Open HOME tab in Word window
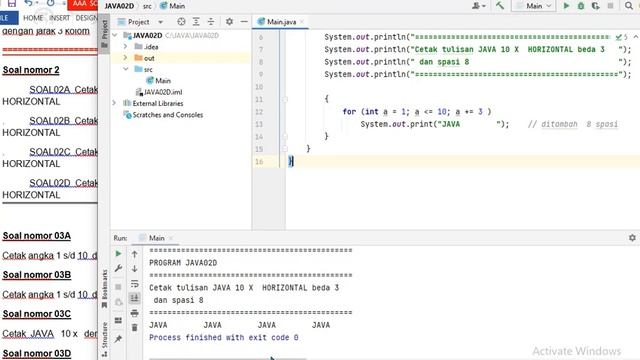 33,18
